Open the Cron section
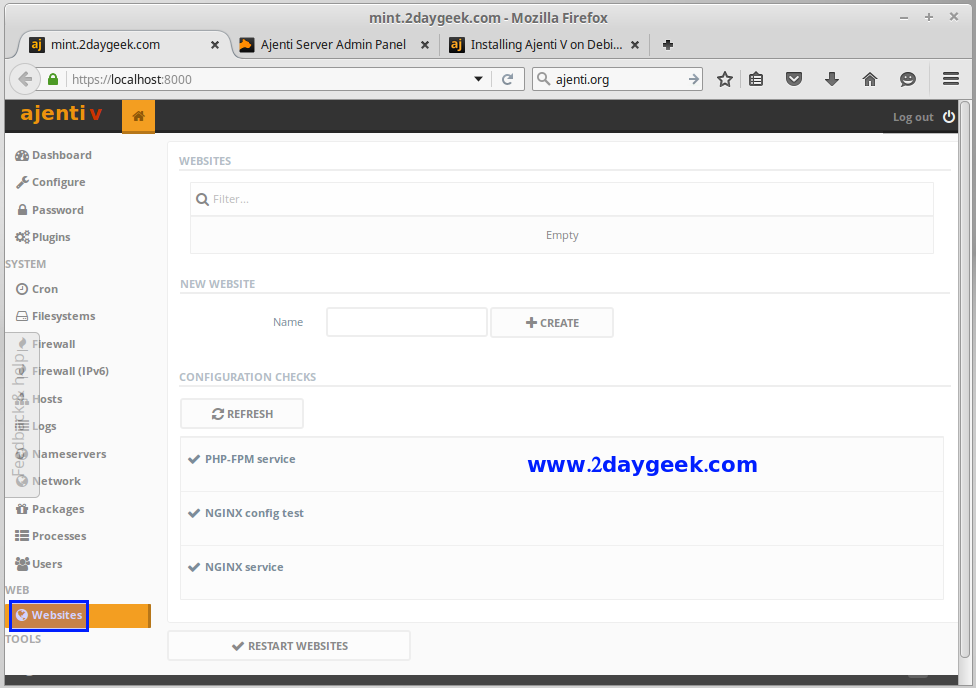 [37, 289]
